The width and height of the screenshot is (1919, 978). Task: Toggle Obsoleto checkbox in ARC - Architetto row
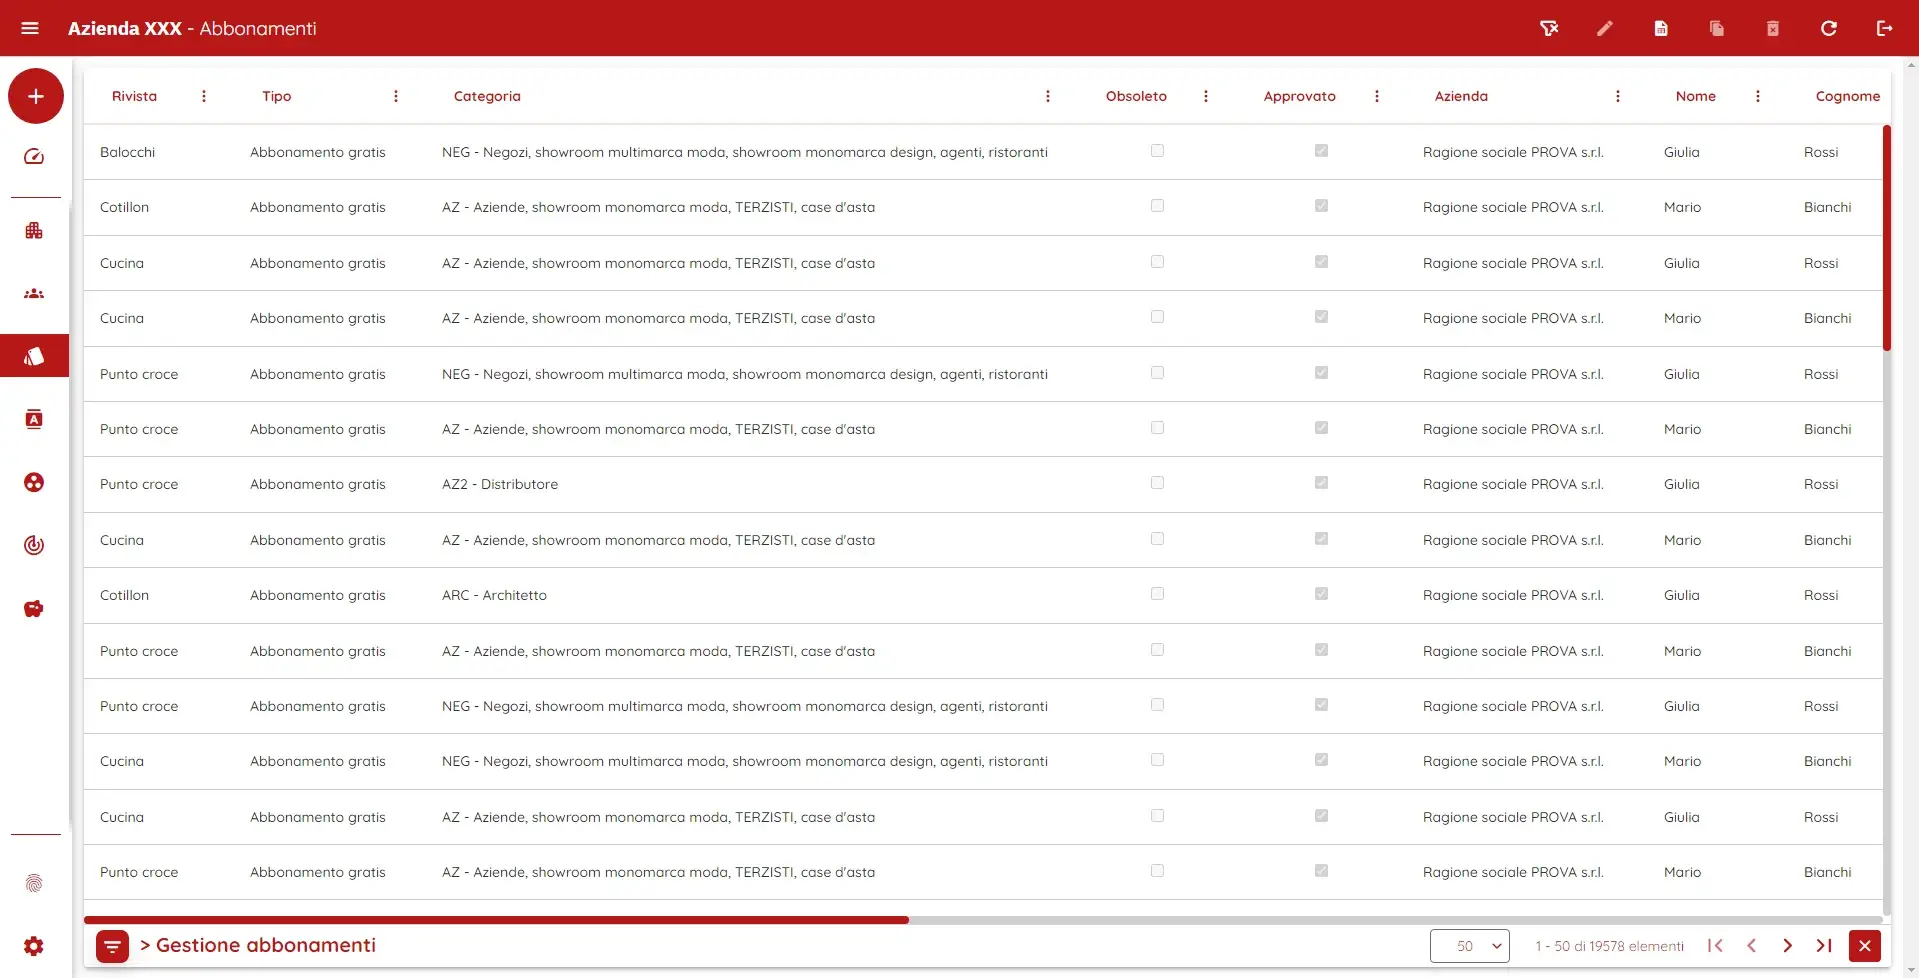click(1157, 594)
